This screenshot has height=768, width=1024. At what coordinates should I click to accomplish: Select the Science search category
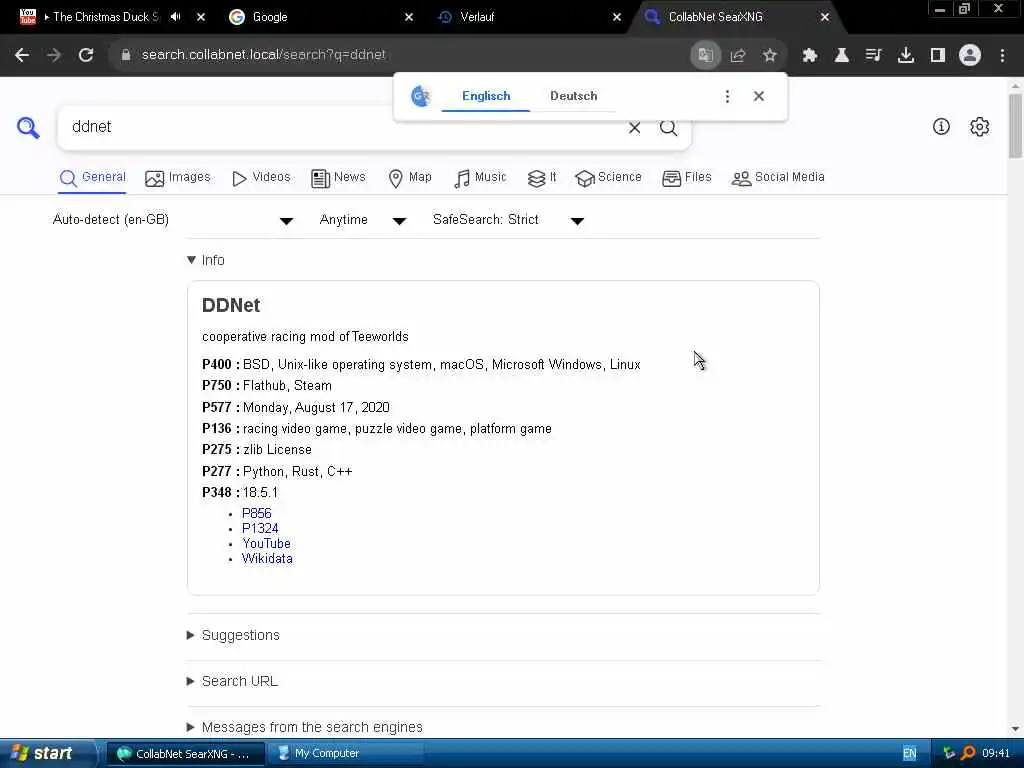(608, 178)
